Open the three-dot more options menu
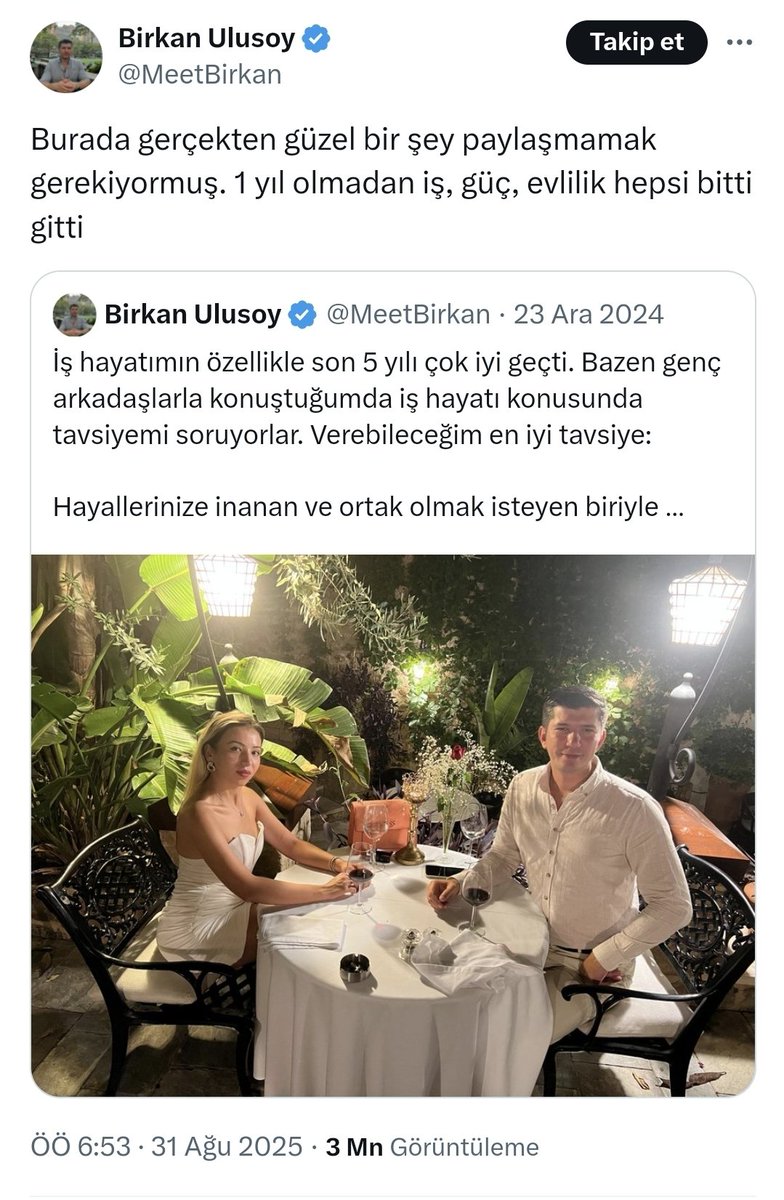The width and height of the screenshot is (784, 1200). tap(739, 42)
